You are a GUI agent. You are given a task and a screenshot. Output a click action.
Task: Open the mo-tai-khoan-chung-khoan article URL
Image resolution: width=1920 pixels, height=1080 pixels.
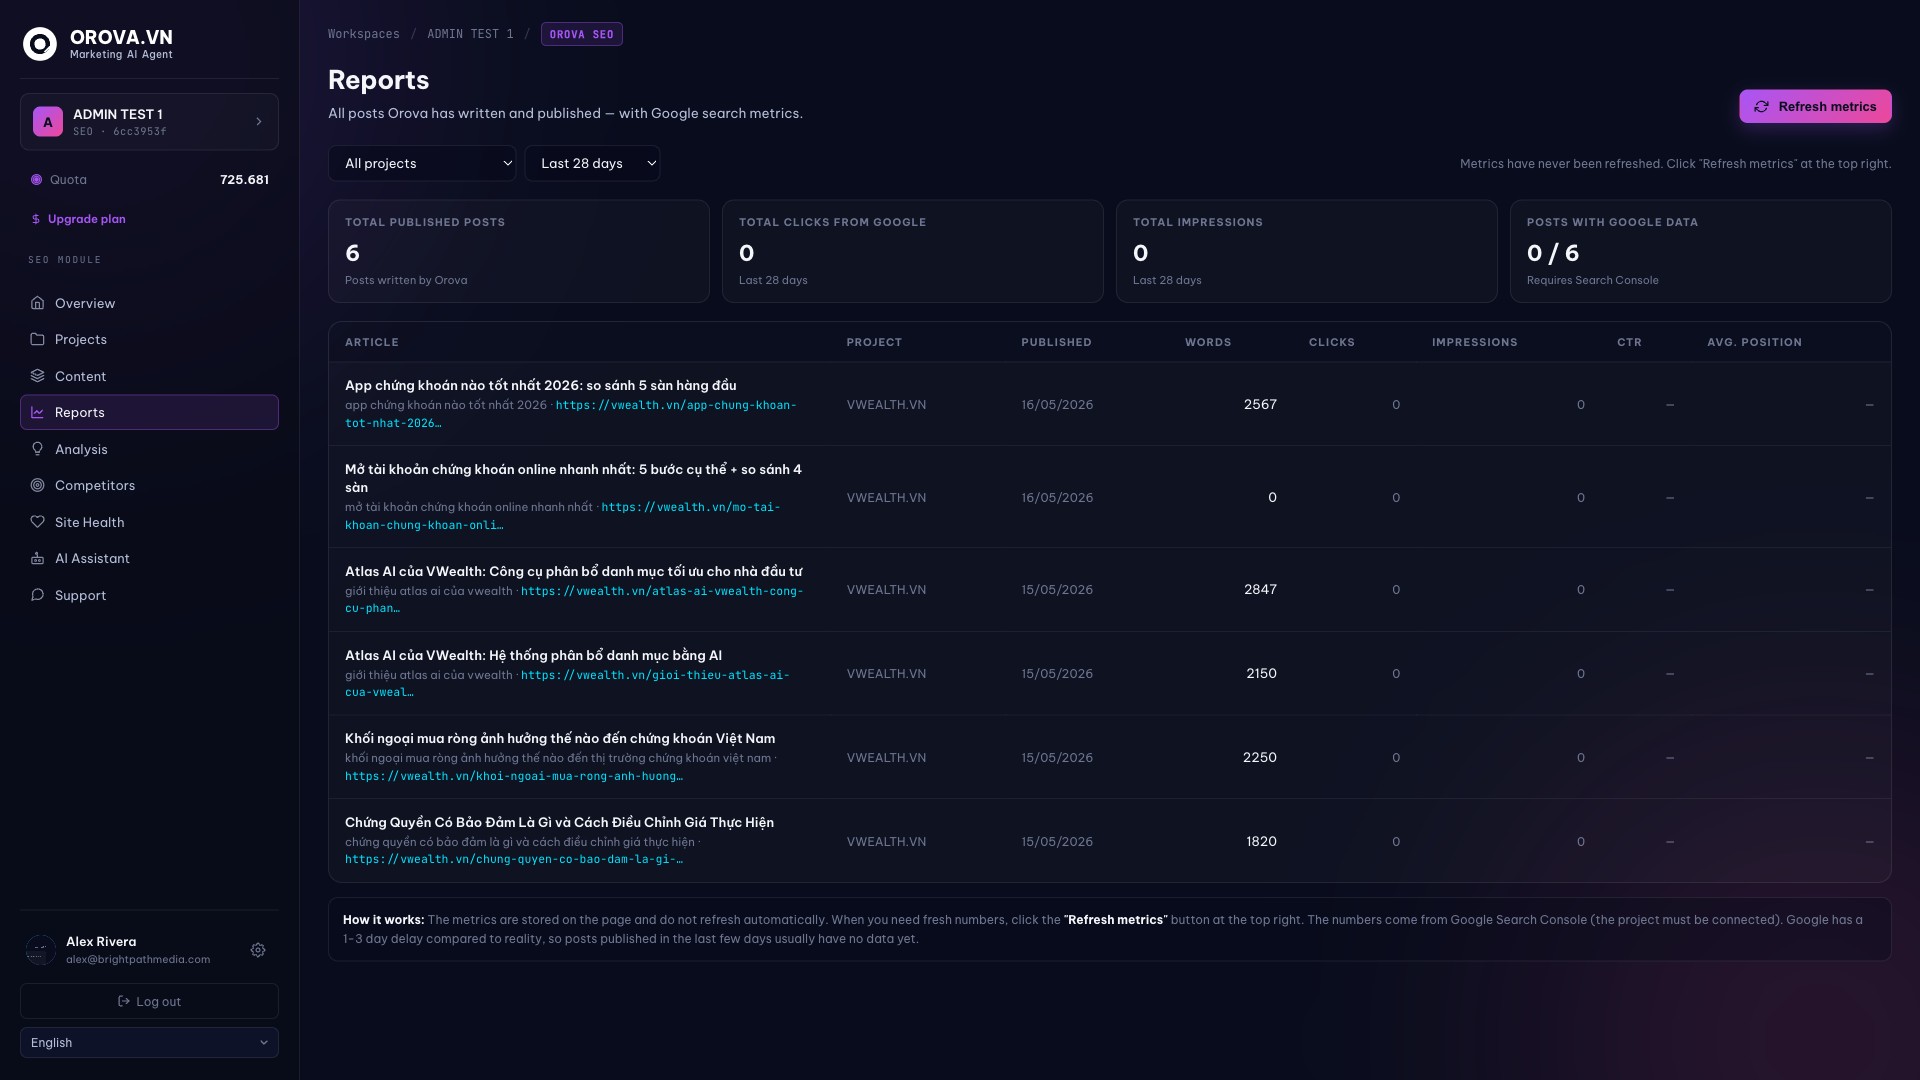[562, 516]
